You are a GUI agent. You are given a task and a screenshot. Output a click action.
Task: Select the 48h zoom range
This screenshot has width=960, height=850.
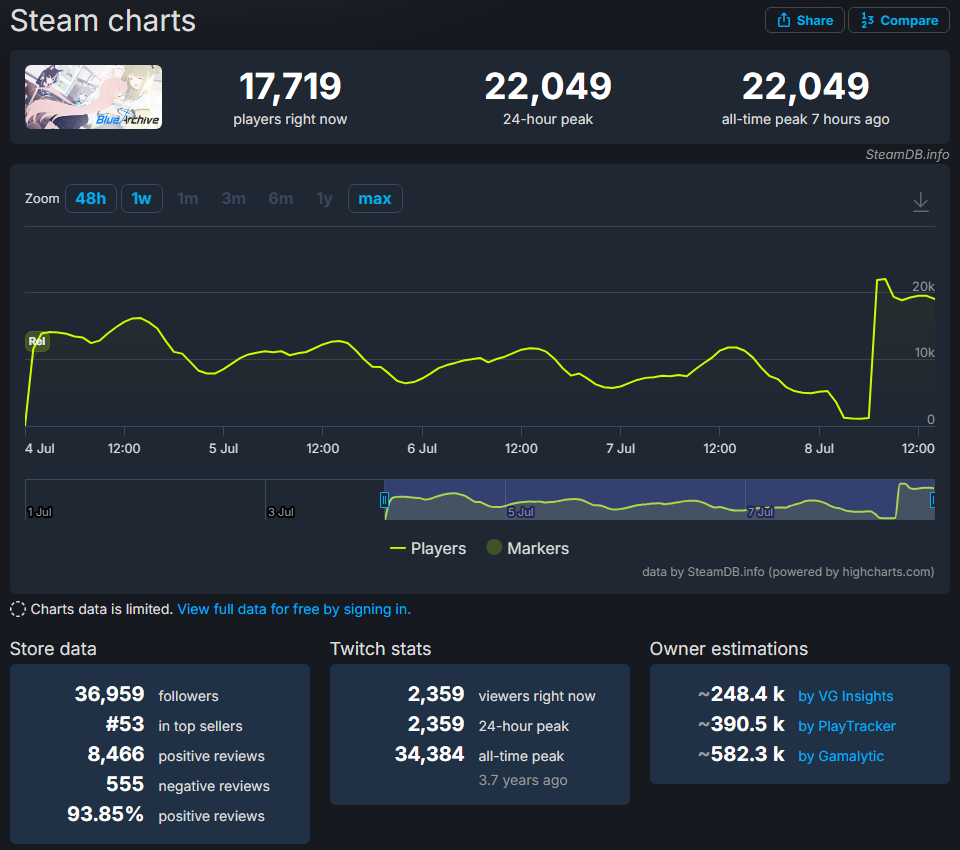pos(91,198)
